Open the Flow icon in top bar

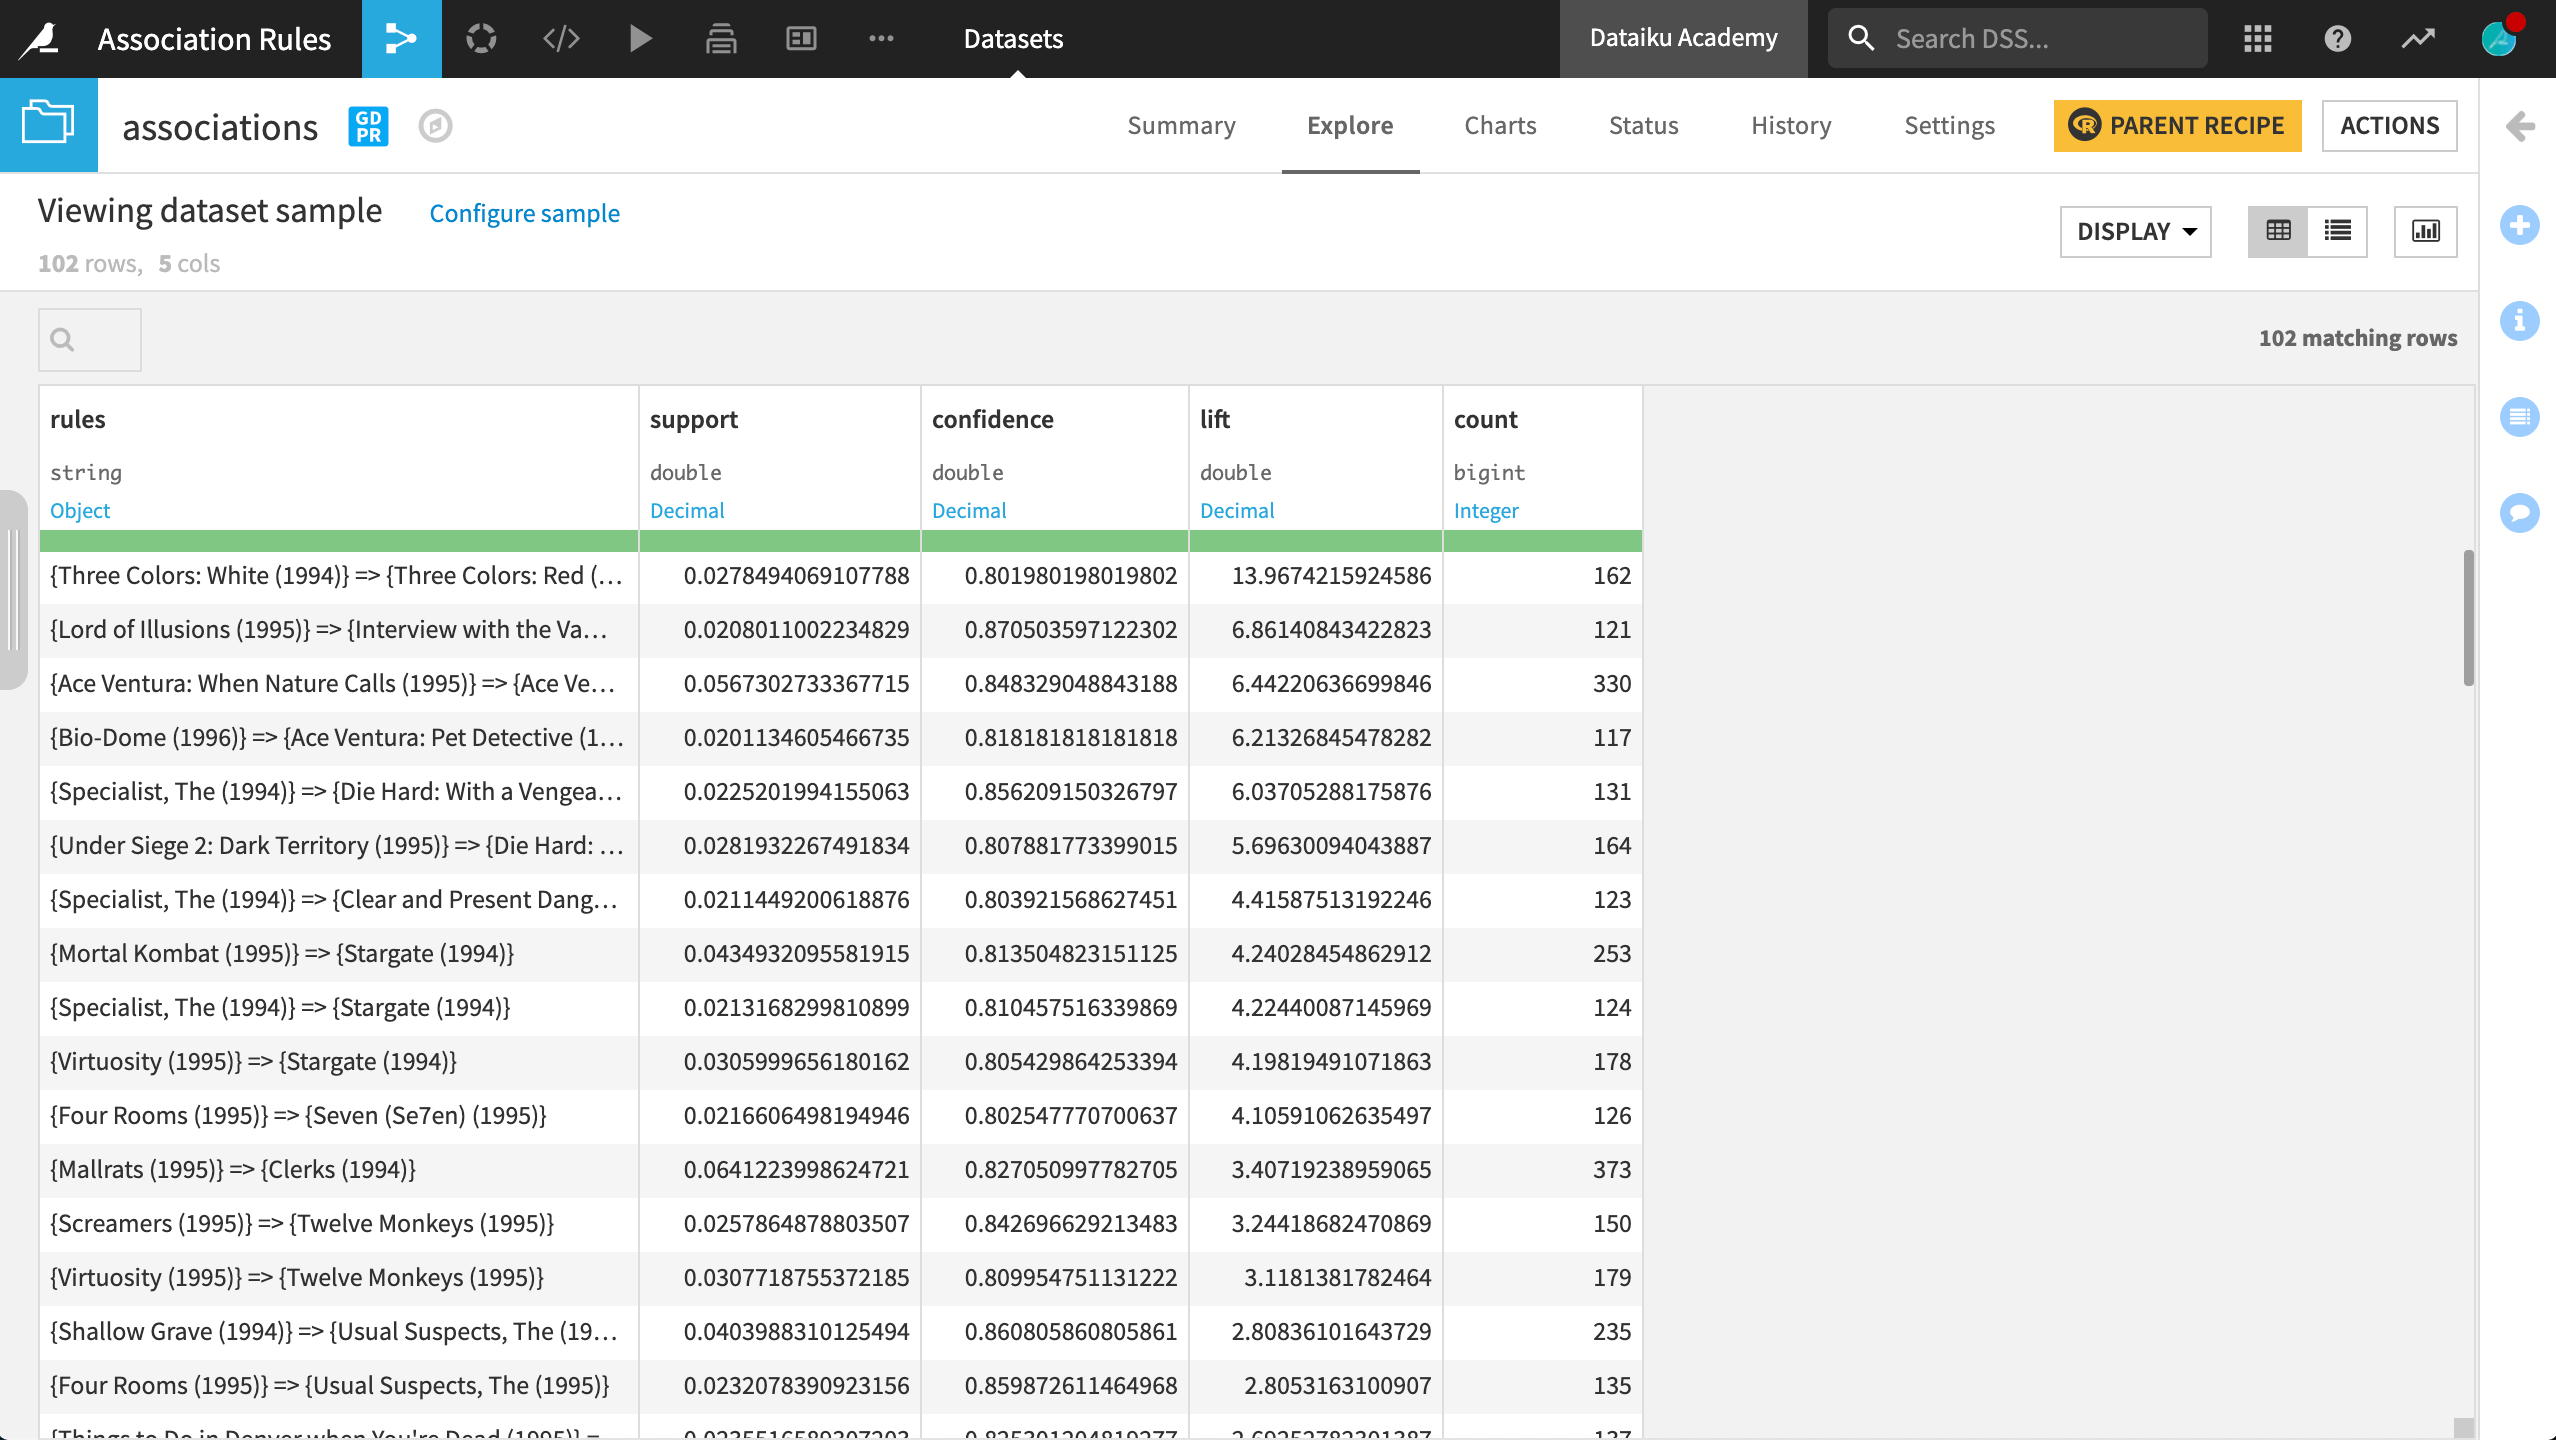[401, 39]
